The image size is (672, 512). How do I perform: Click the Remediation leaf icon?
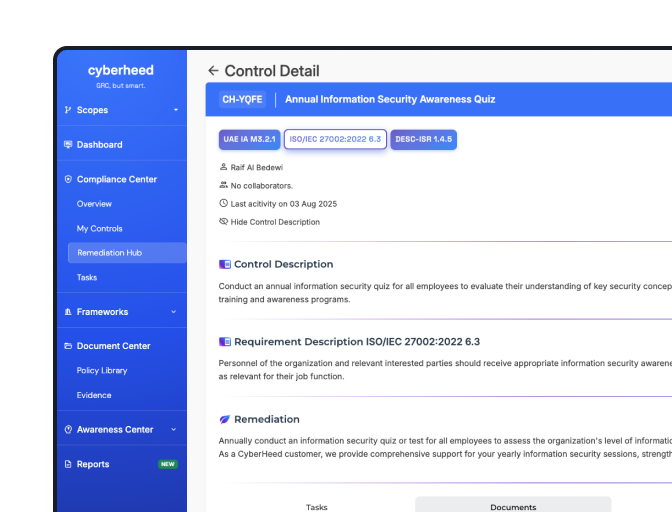point(225,419)
